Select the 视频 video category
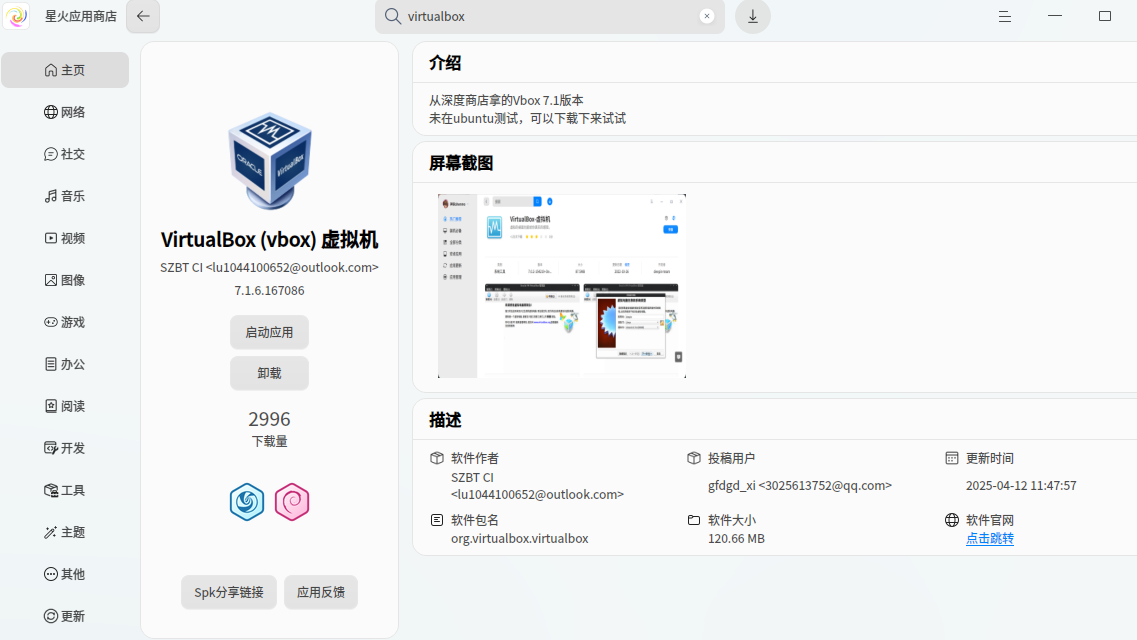Screen dimensions: 1137x640 pyautogui.click(x=65, y=238)
